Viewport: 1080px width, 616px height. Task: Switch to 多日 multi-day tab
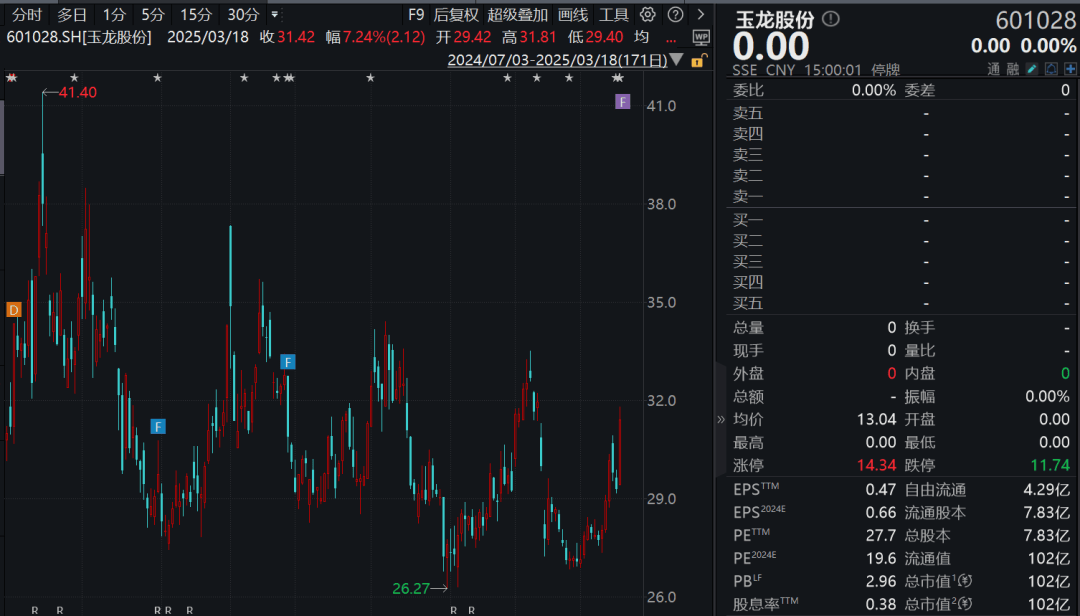pos(72,14)
